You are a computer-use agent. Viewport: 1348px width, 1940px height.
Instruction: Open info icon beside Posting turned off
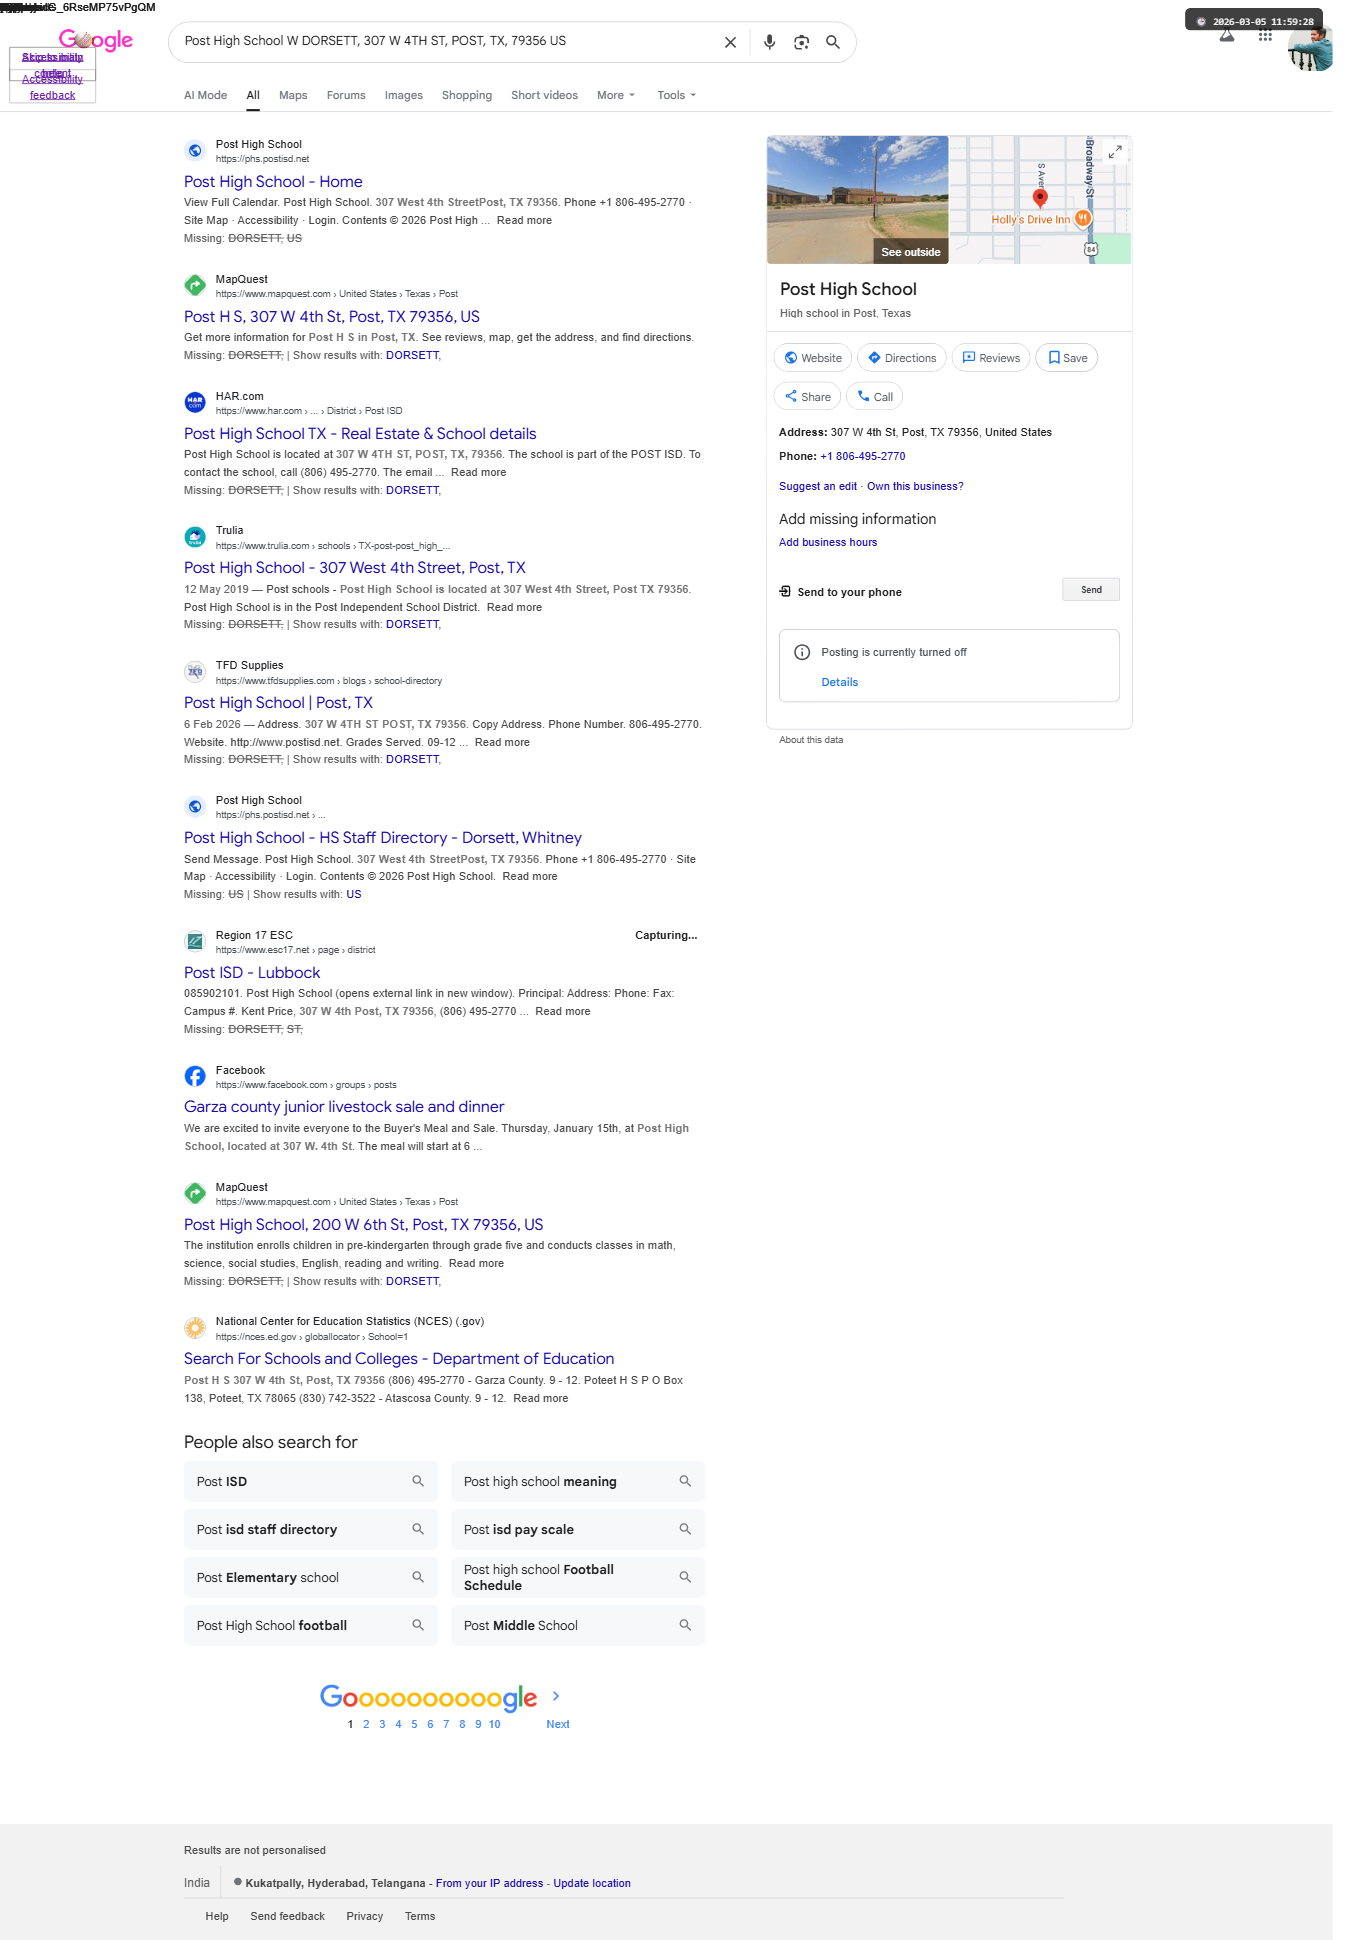pyautogui.click(x=802, y=652)
